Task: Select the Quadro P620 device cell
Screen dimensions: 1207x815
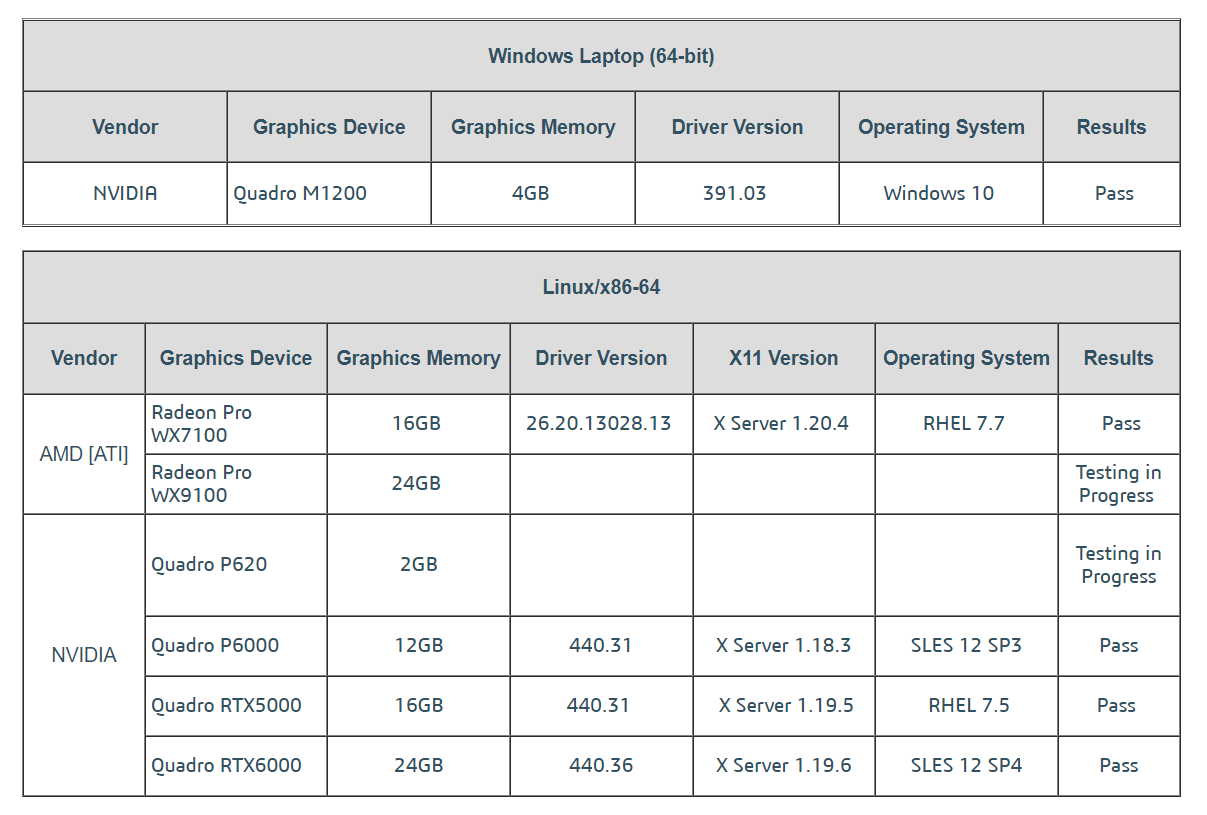Action: click(x=236, y=565)
